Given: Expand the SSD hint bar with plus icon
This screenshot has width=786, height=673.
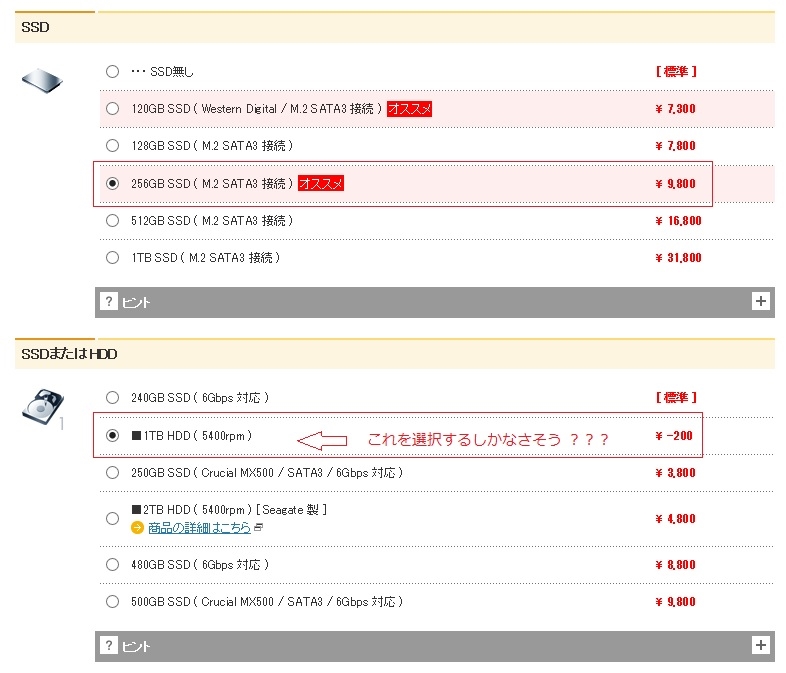Looking at the screenshot, I should [761, 301].
